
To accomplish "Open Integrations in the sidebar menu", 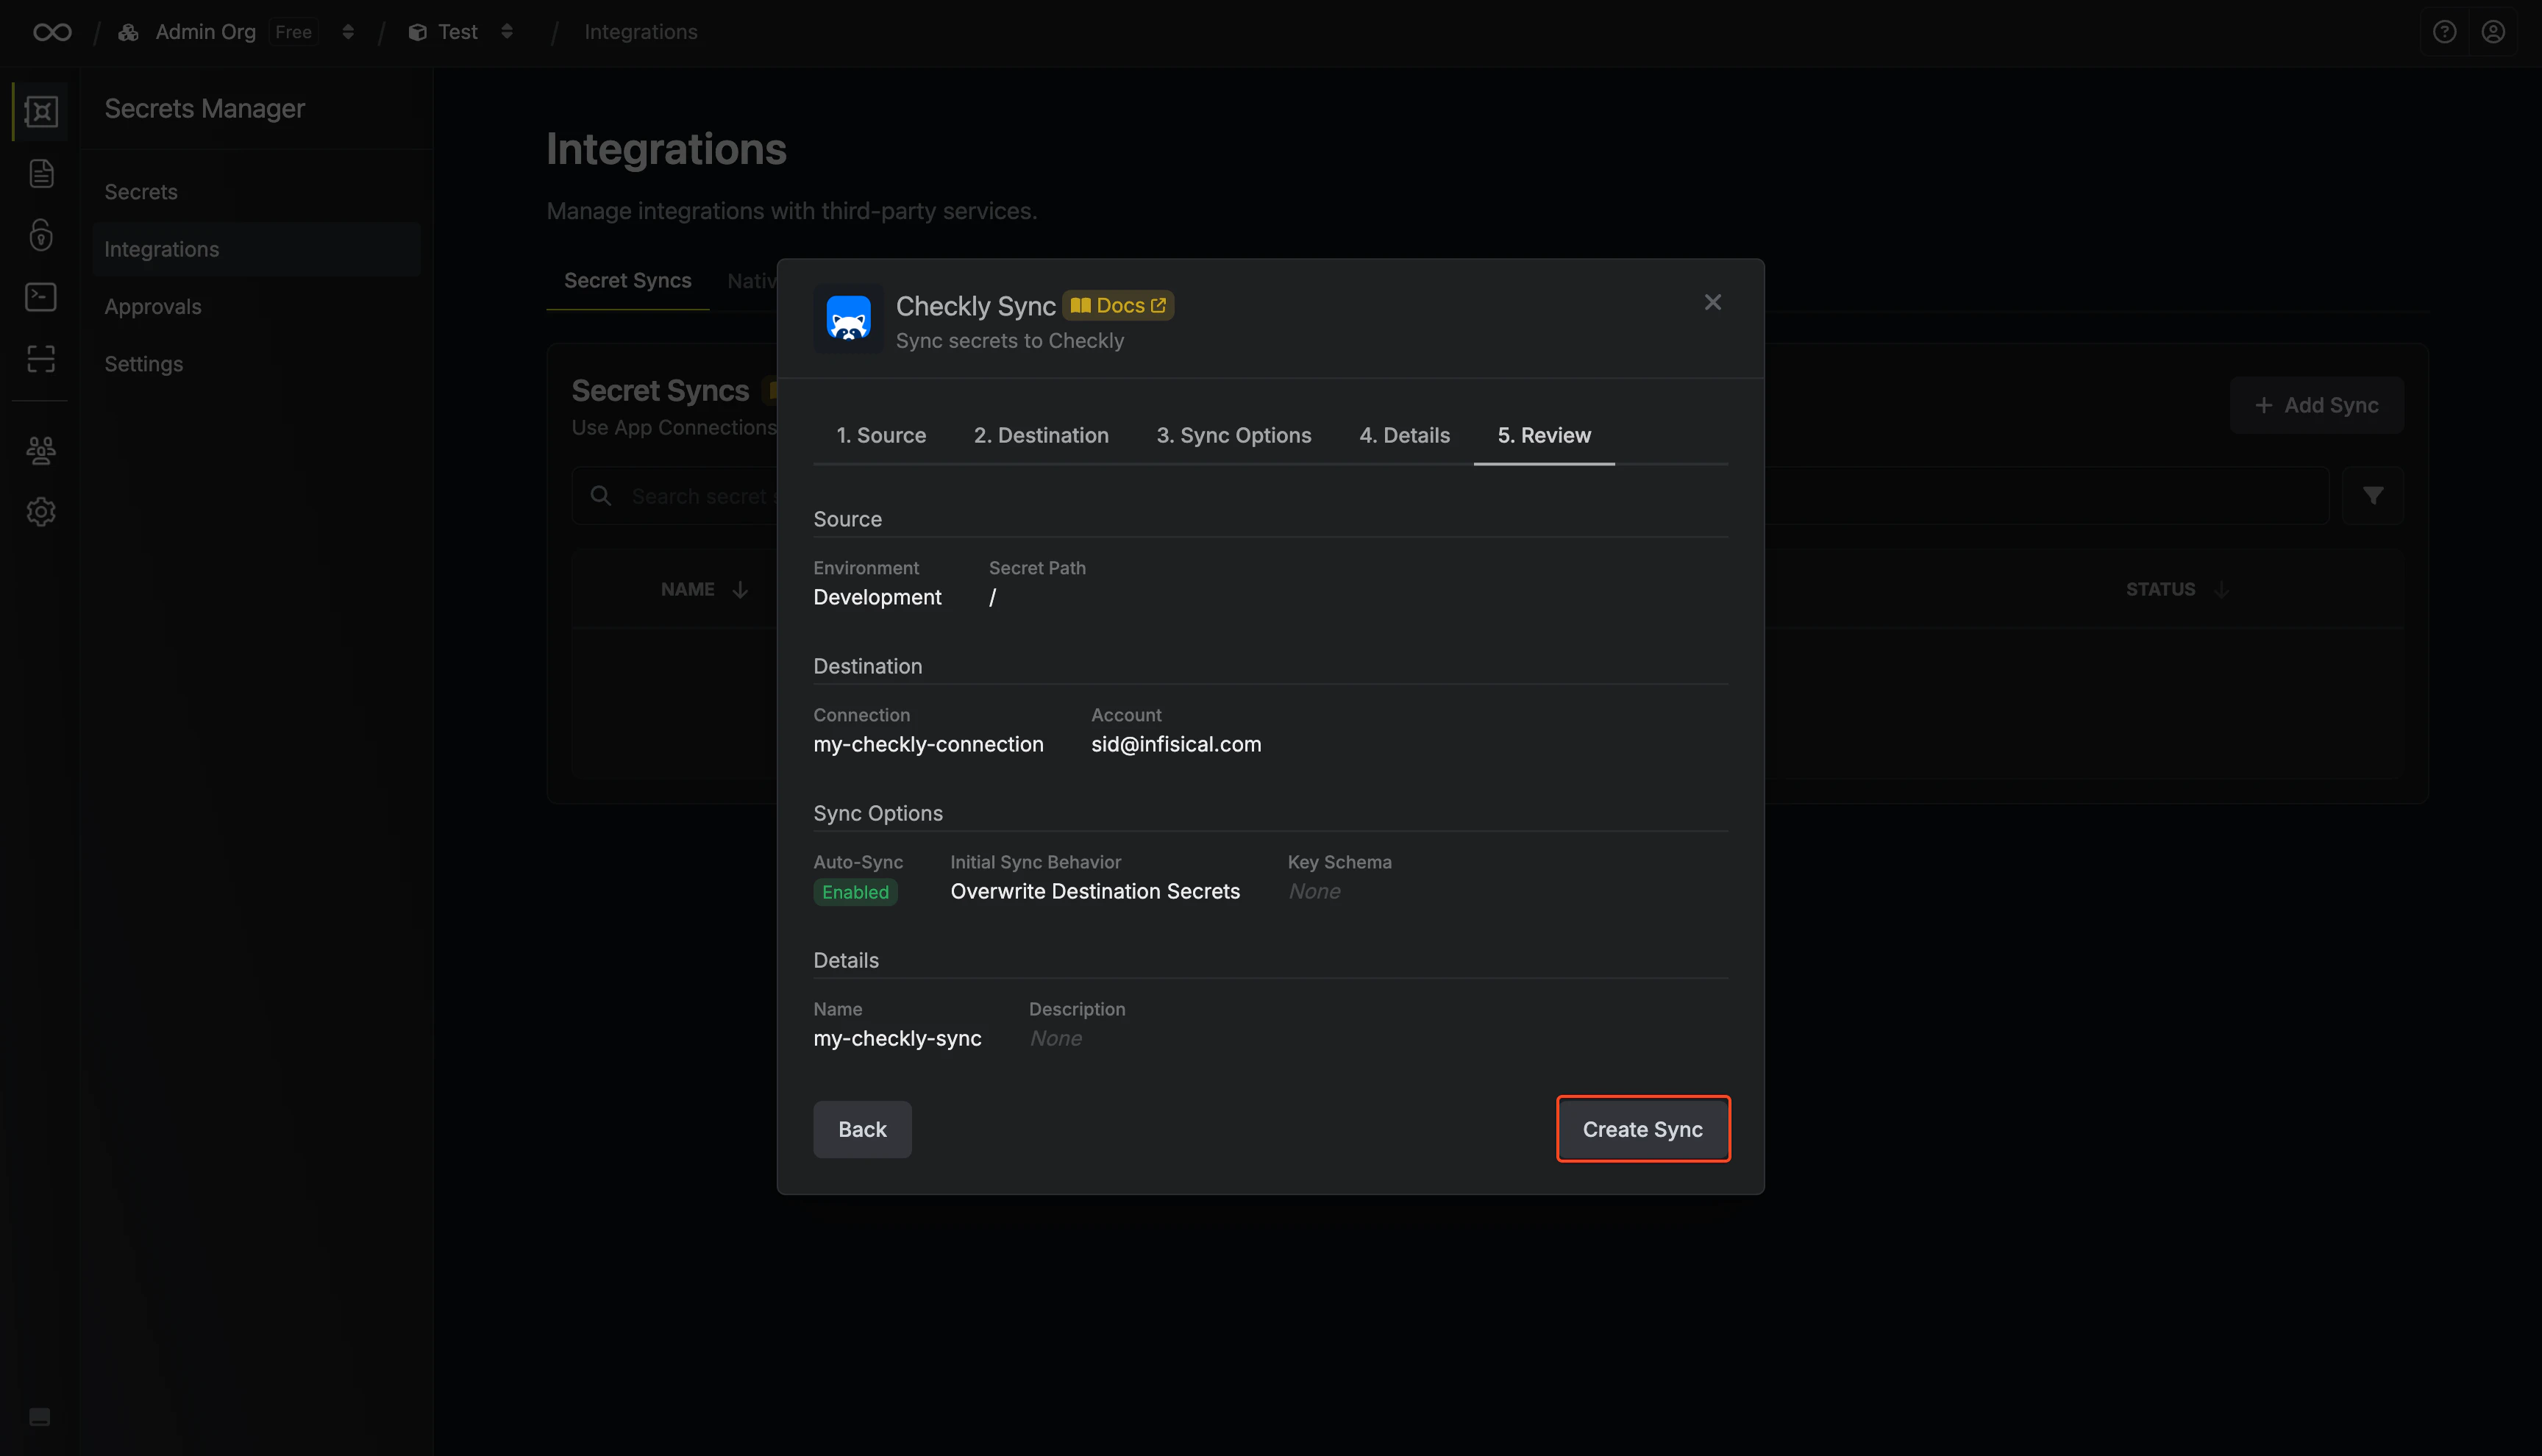I will point(256,249).
